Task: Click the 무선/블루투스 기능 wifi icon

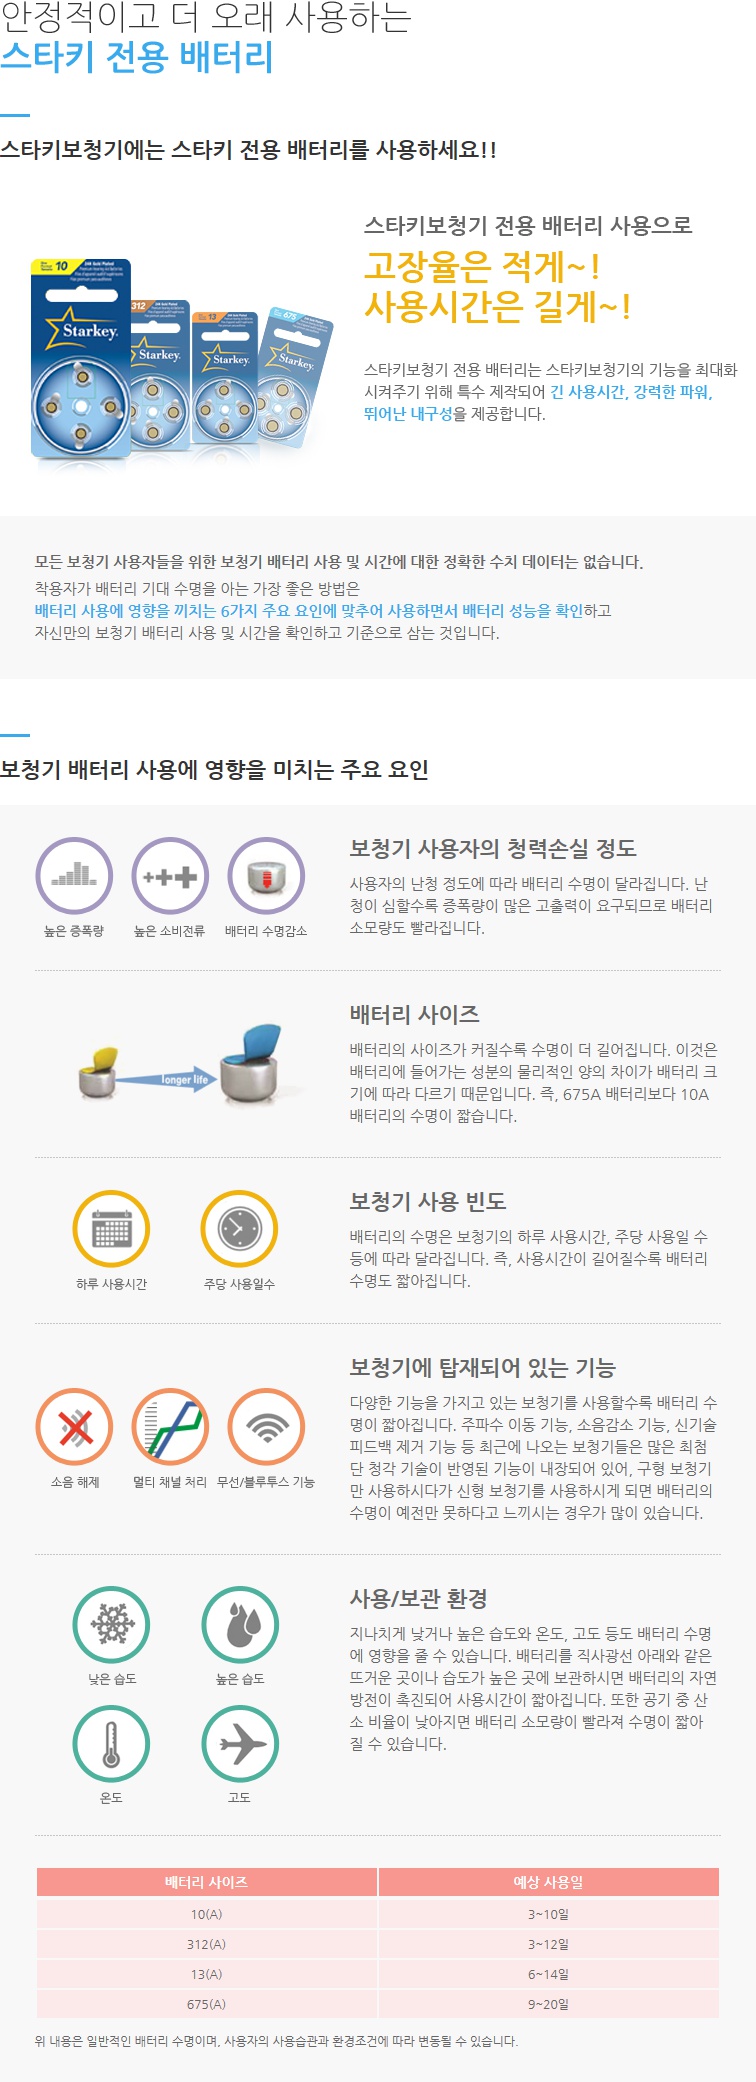Action: pos(266,1426)
